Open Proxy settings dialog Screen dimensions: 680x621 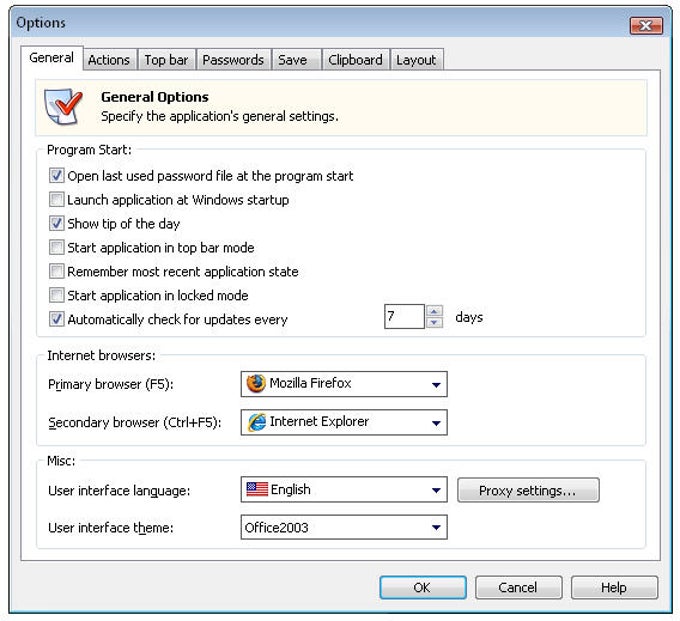coord(528,491)
